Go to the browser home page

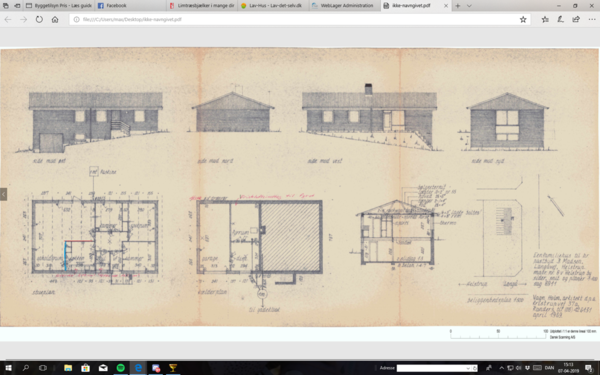55,19
